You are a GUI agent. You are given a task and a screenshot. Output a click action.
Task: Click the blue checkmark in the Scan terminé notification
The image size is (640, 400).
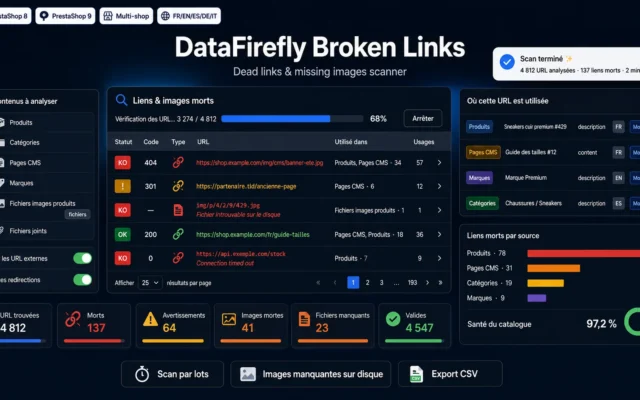click(507, 62)
